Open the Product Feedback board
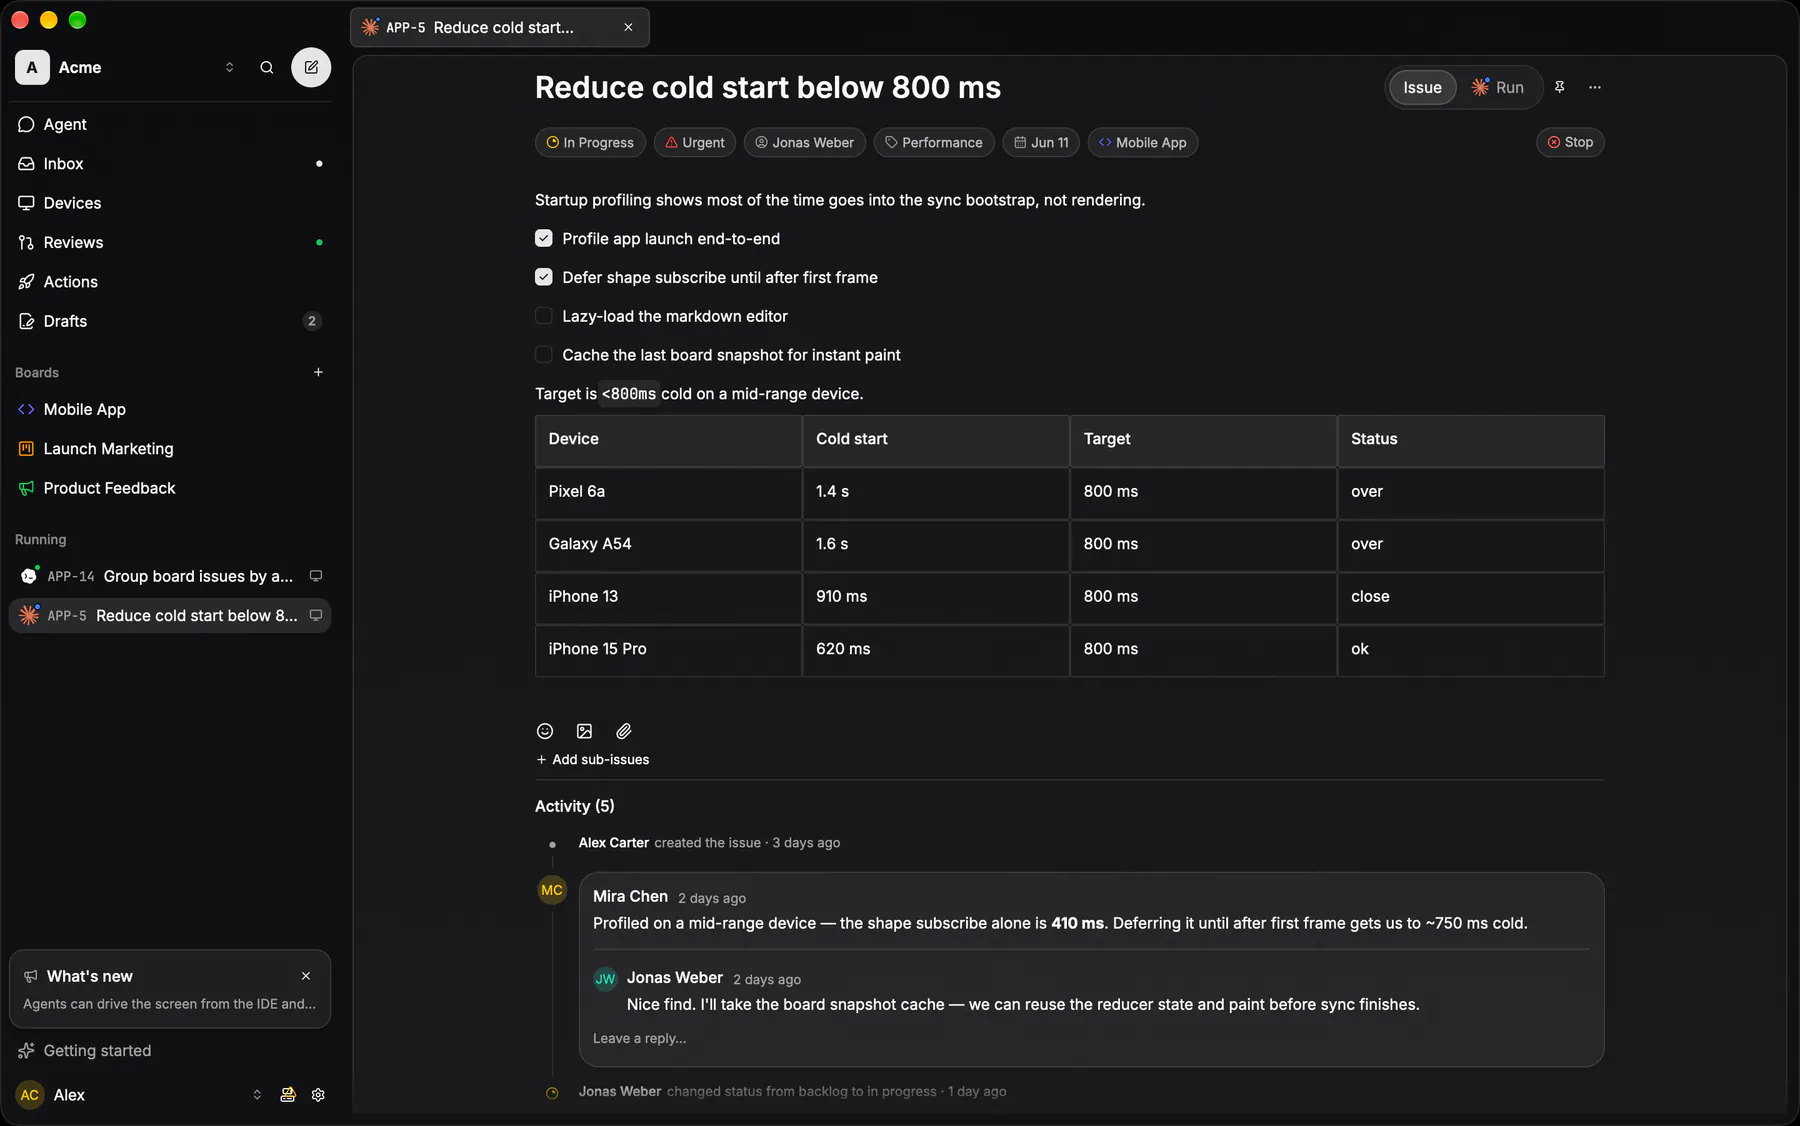 pyautogui.click(x=170, y=488)
